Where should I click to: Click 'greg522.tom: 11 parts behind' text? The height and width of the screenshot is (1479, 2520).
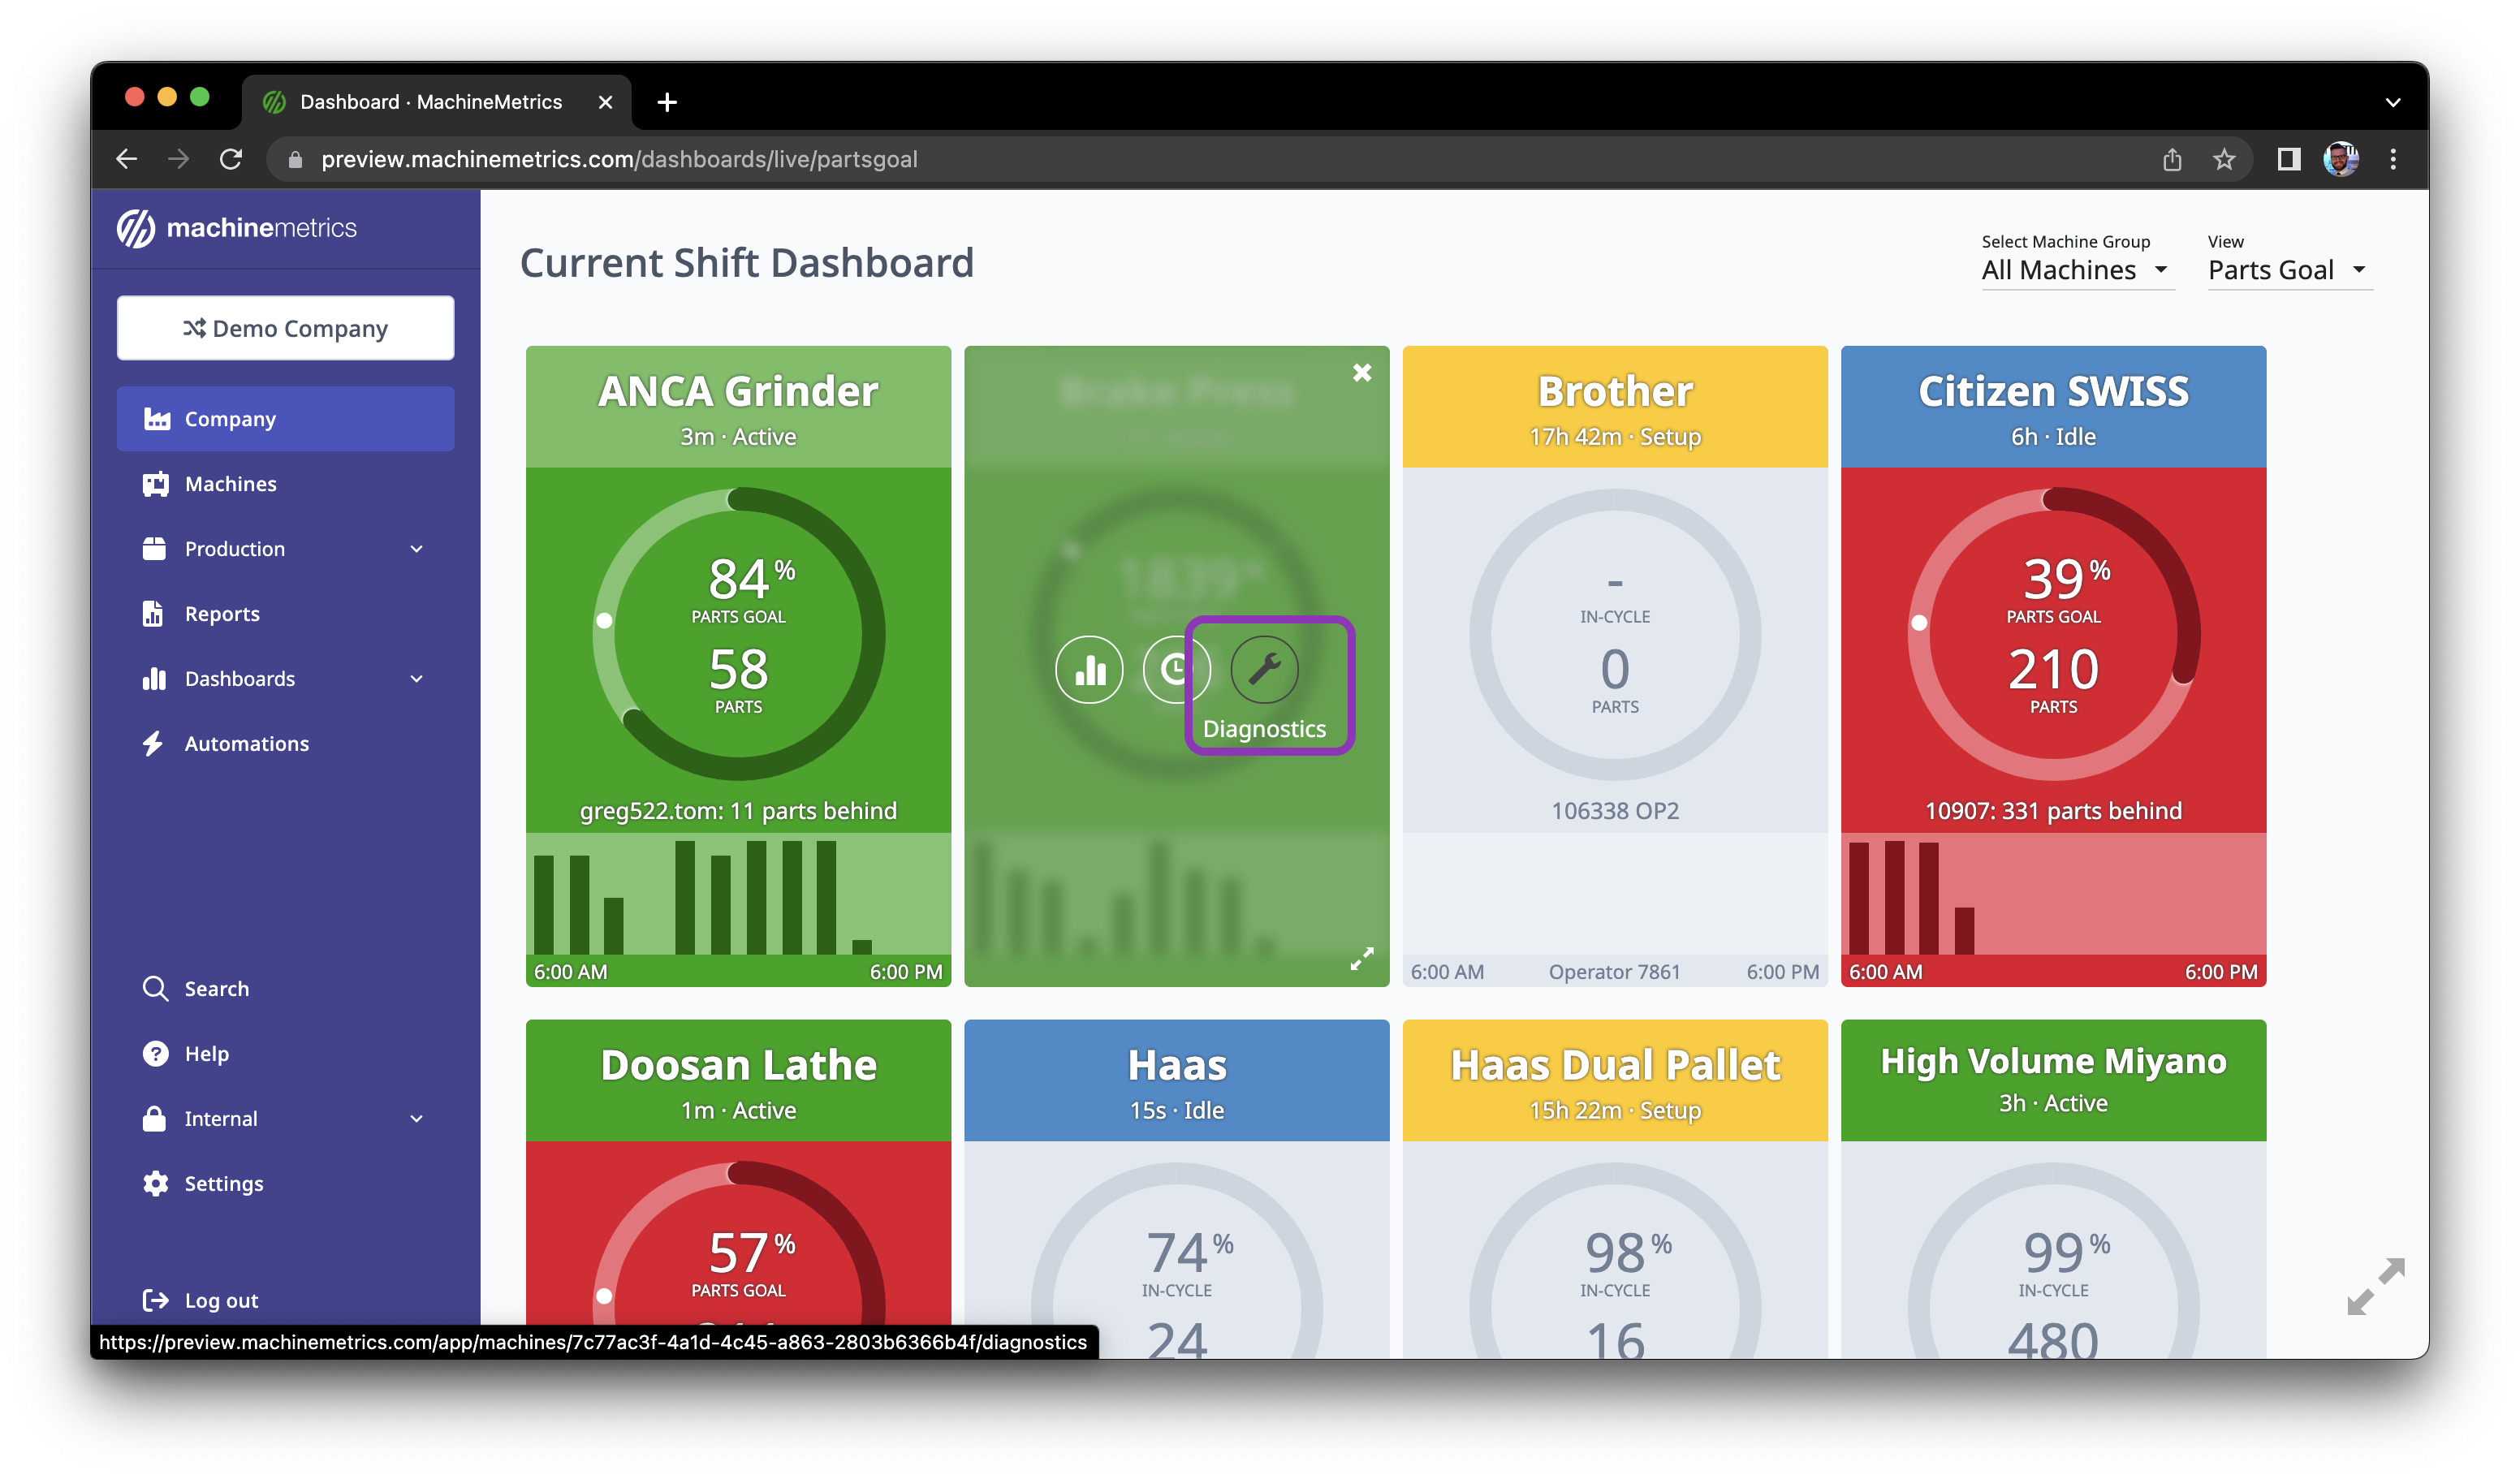coord(738,811)
